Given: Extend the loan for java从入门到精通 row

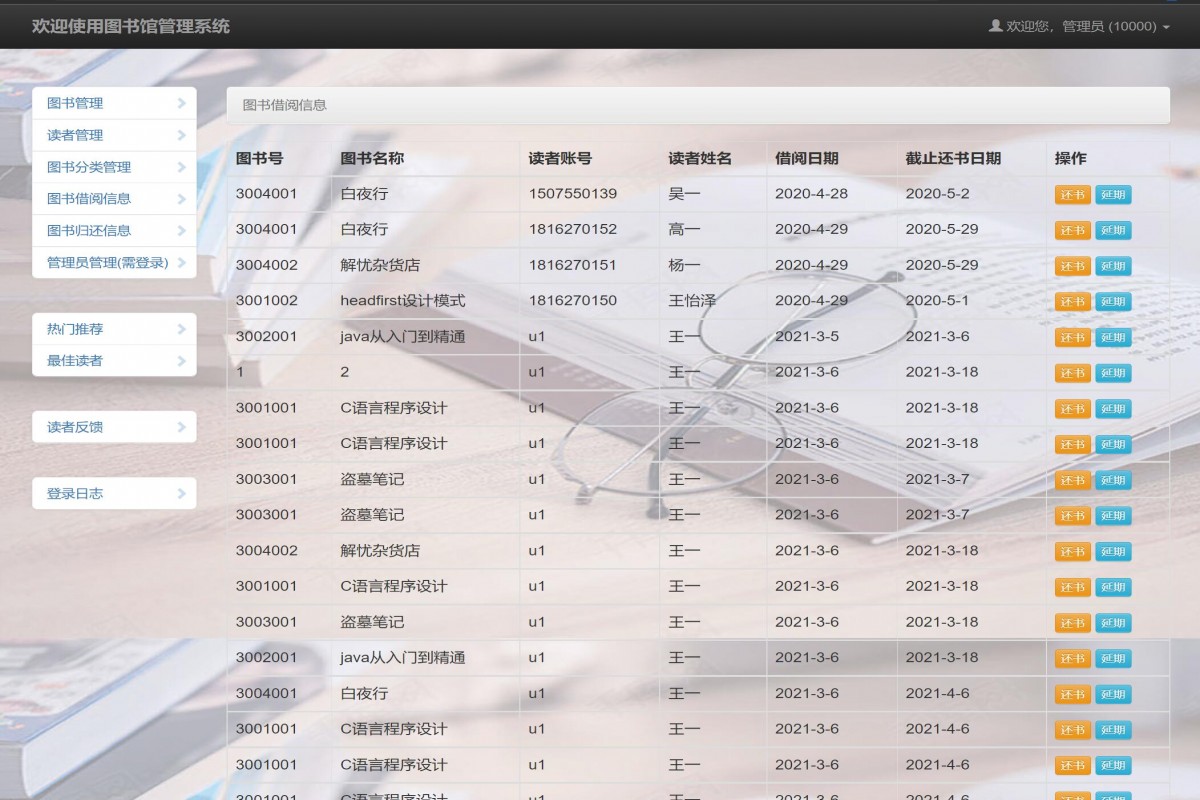Looking at the screenshot, I should pyautogui.click(x=1113, y=337).
